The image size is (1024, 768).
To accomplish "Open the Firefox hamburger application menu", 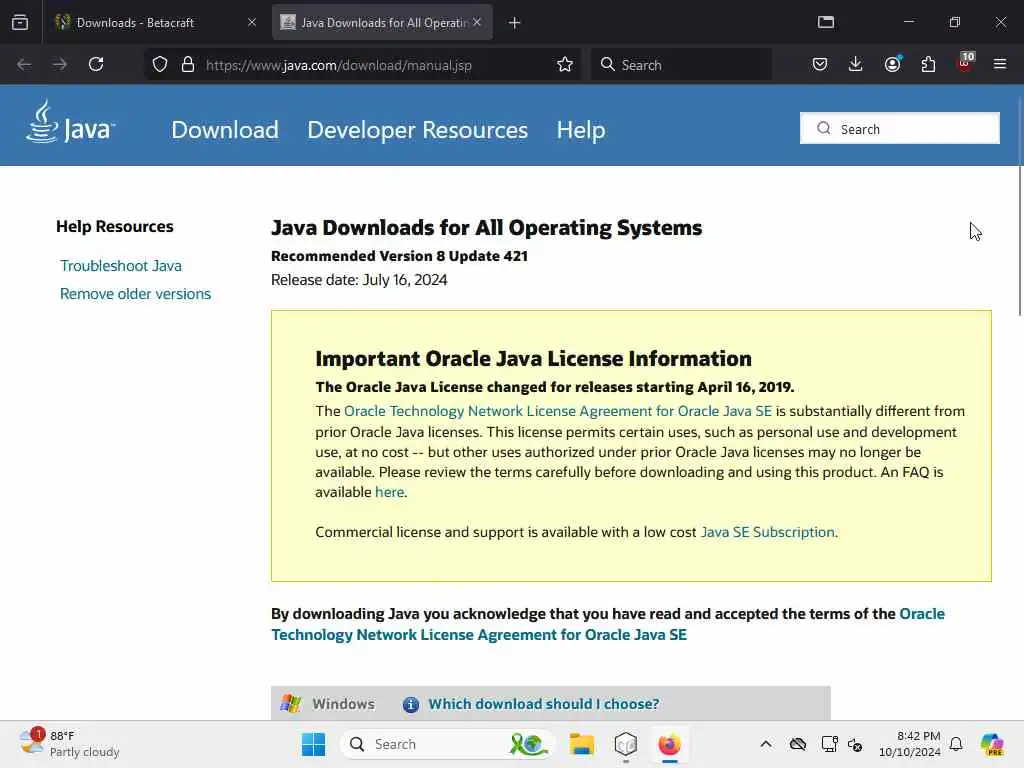I will [x=1000, y=64].
